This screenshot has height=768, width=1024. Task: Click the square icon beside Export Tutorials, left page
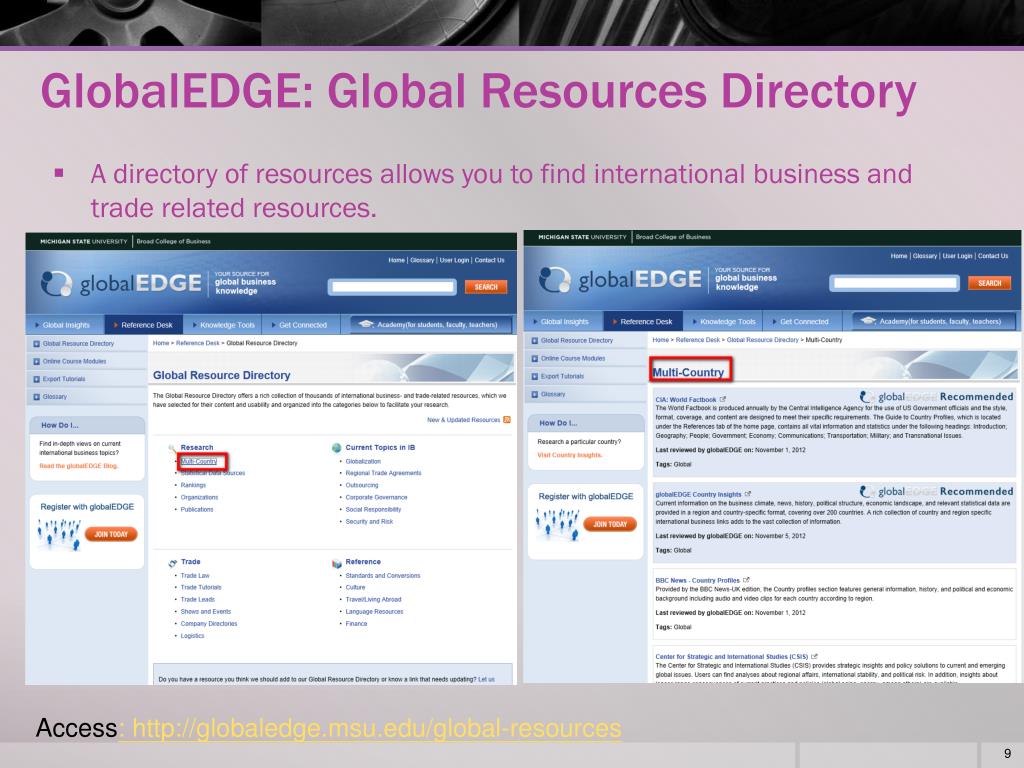click(x=37, y=379)
